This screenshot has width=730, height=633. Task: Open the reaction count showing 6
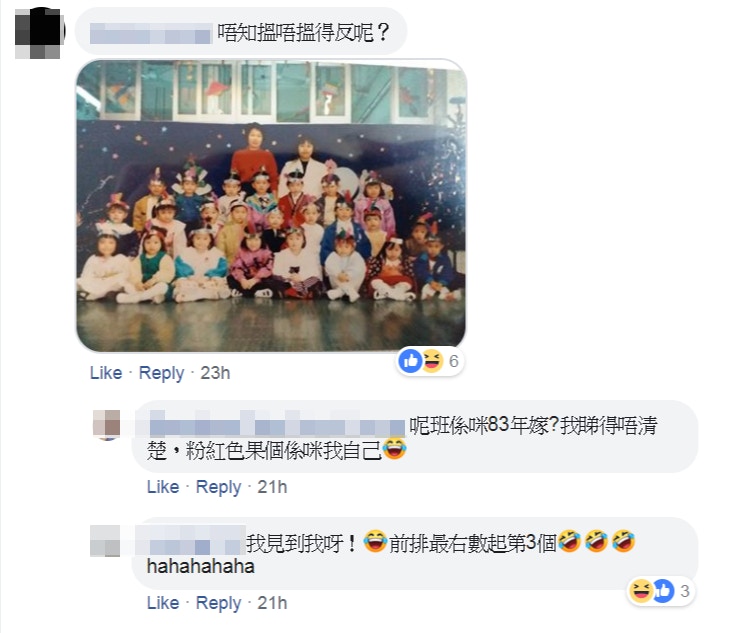453,361
